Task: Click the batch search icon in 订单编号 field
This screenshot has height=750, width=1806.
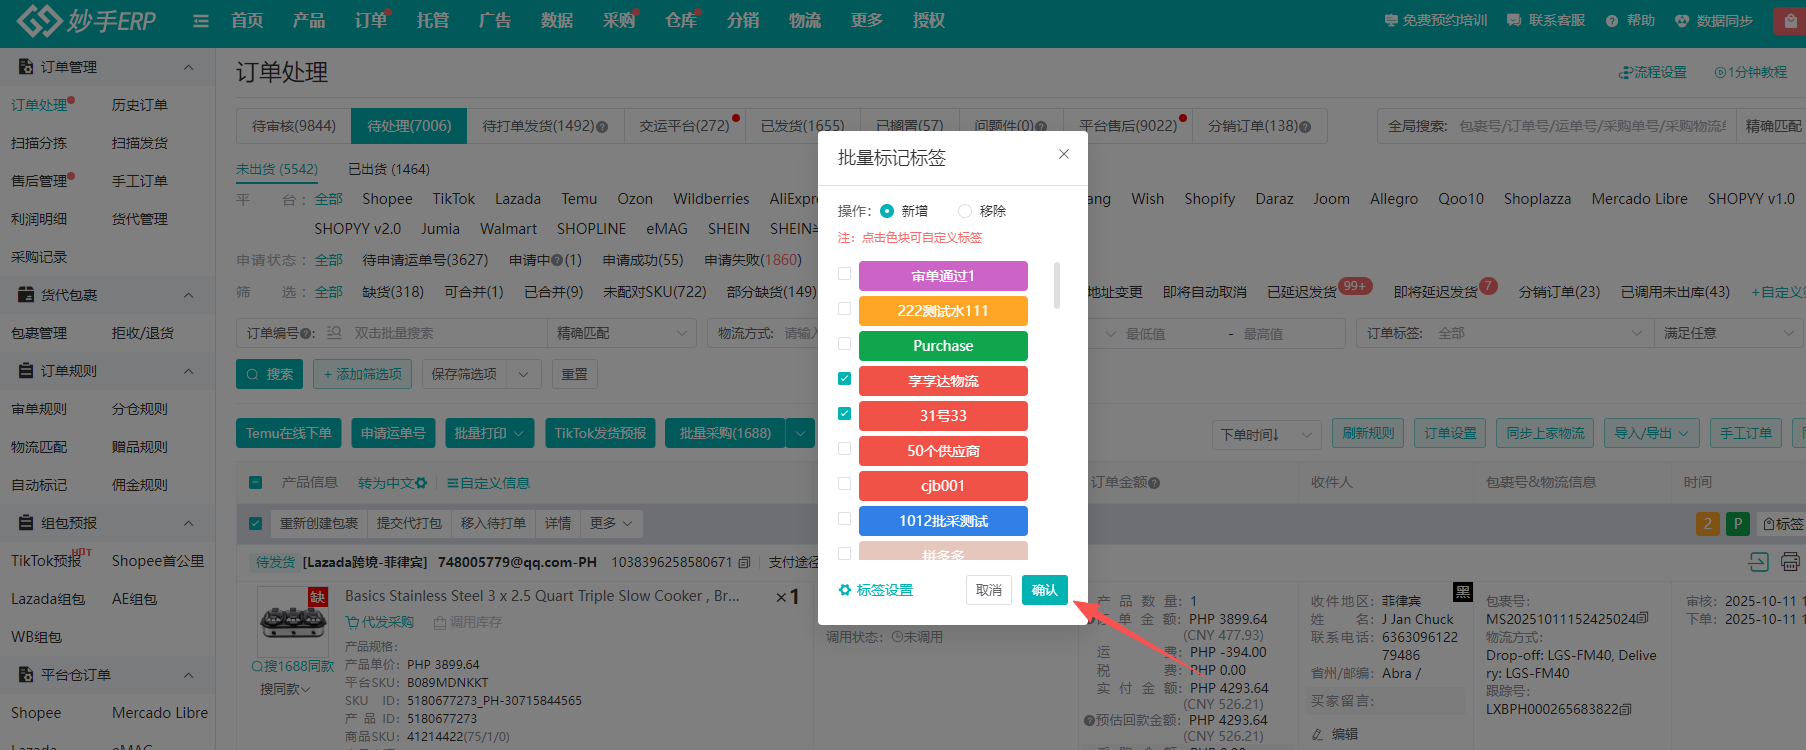Action: click(x=334, y=333)
